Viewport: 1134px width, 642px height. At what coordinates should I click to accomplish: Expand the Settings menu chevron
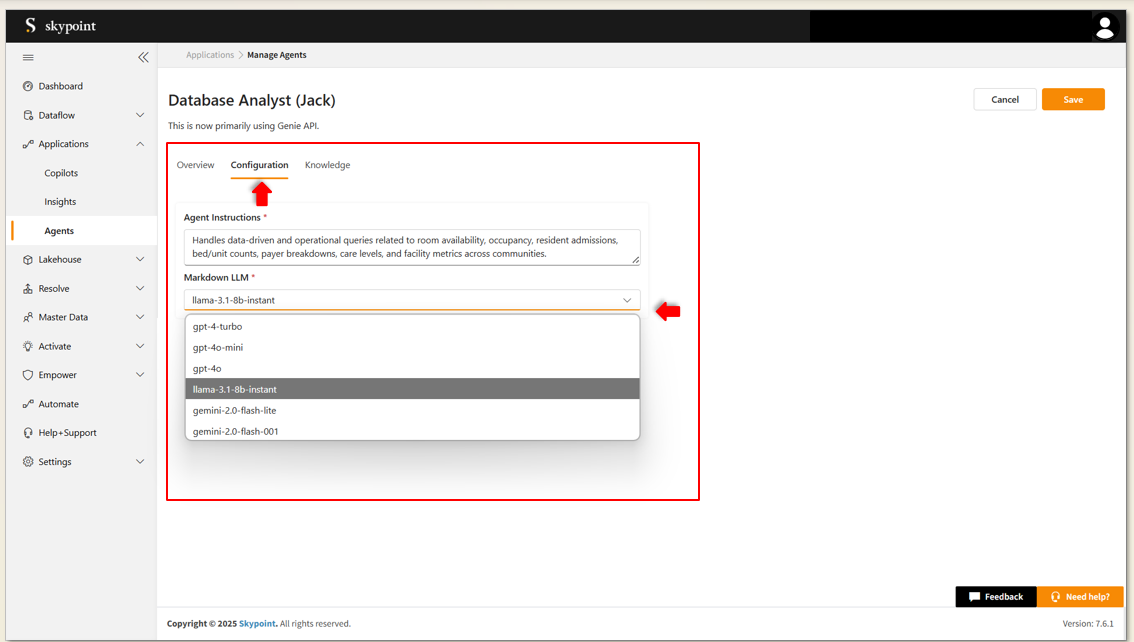pos(140,462)
